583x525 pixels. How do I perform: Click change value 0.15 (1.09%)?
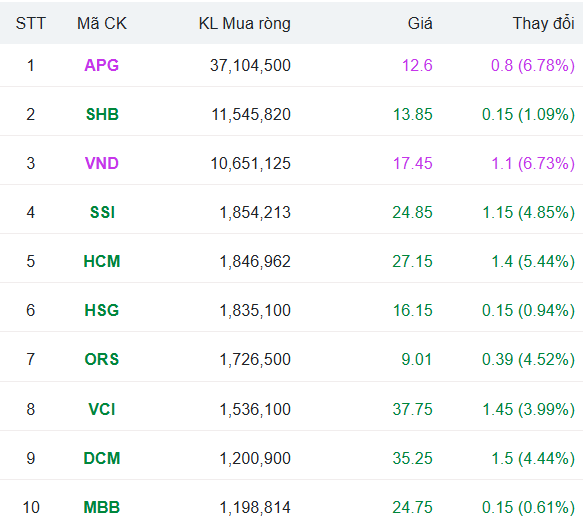[x=528, y=115]
